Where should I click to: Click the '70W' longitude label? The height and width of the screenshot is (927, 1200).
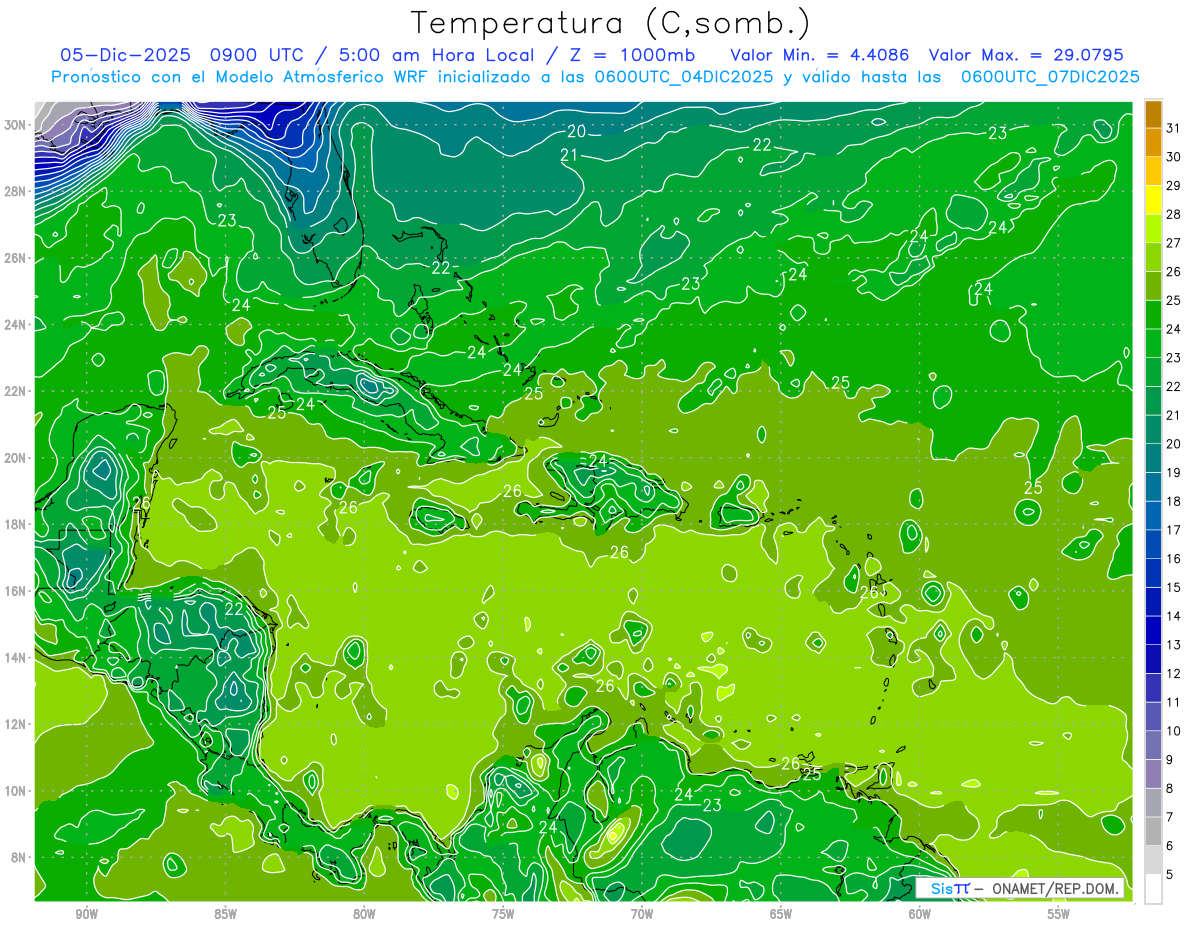pos(642,914)
